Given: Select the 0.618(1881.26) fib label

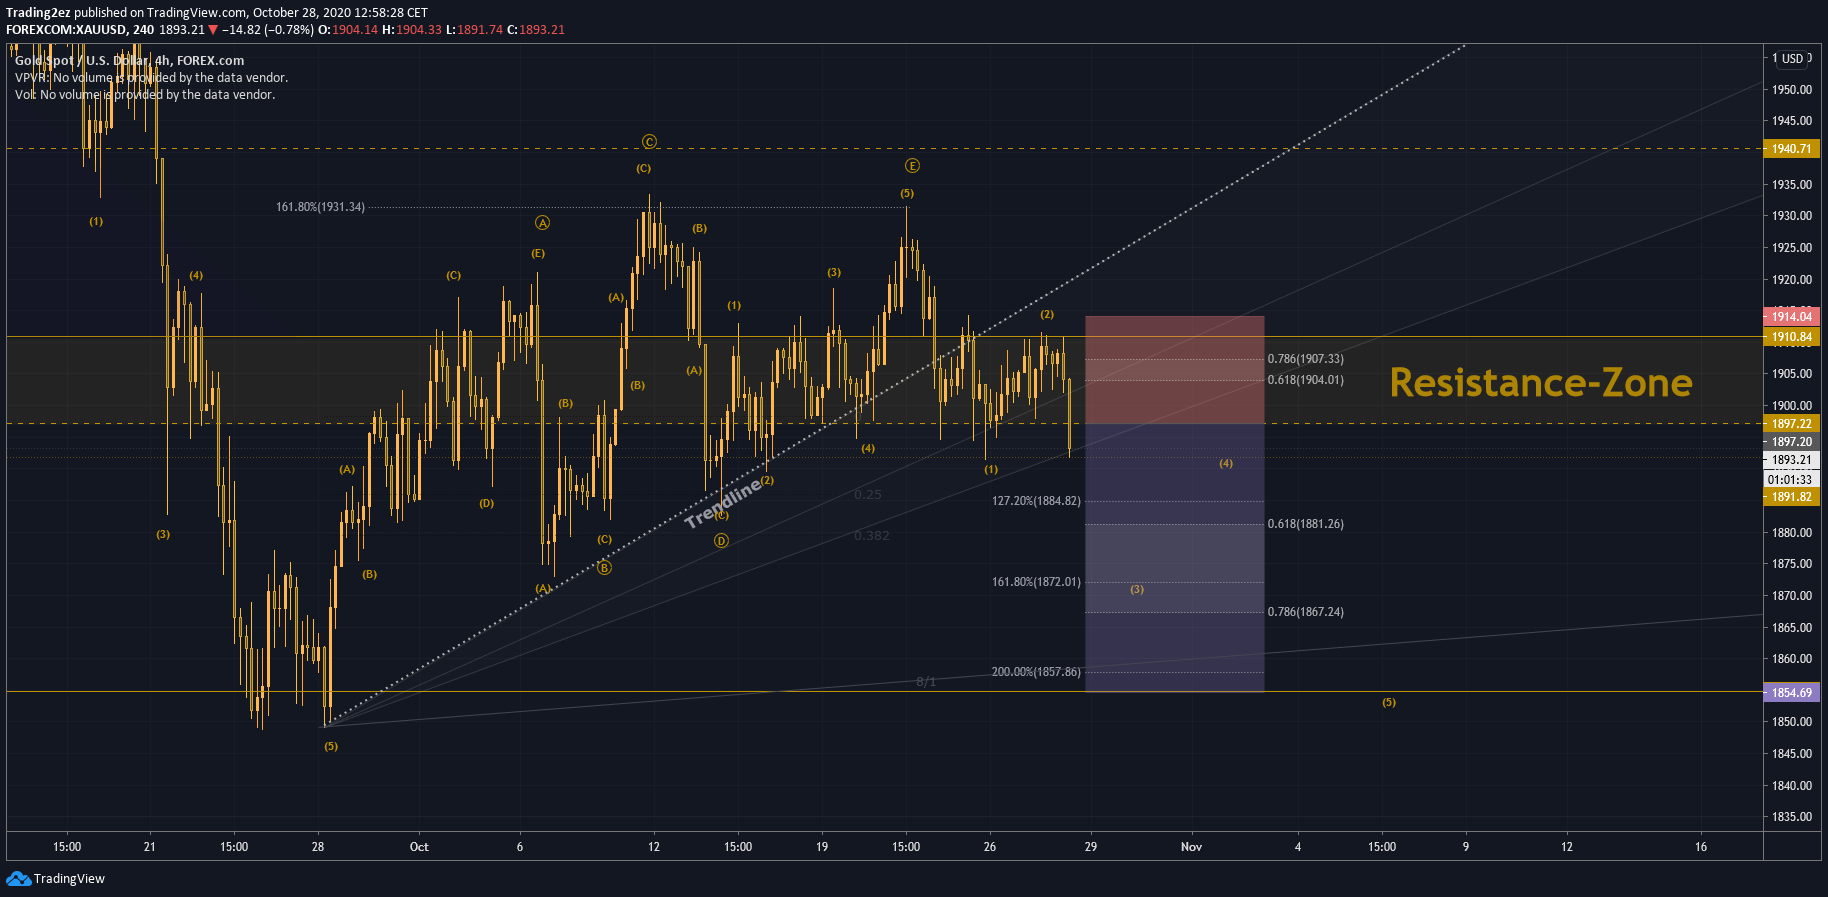Looking at the screenshot, I should tap(1305, 524).
